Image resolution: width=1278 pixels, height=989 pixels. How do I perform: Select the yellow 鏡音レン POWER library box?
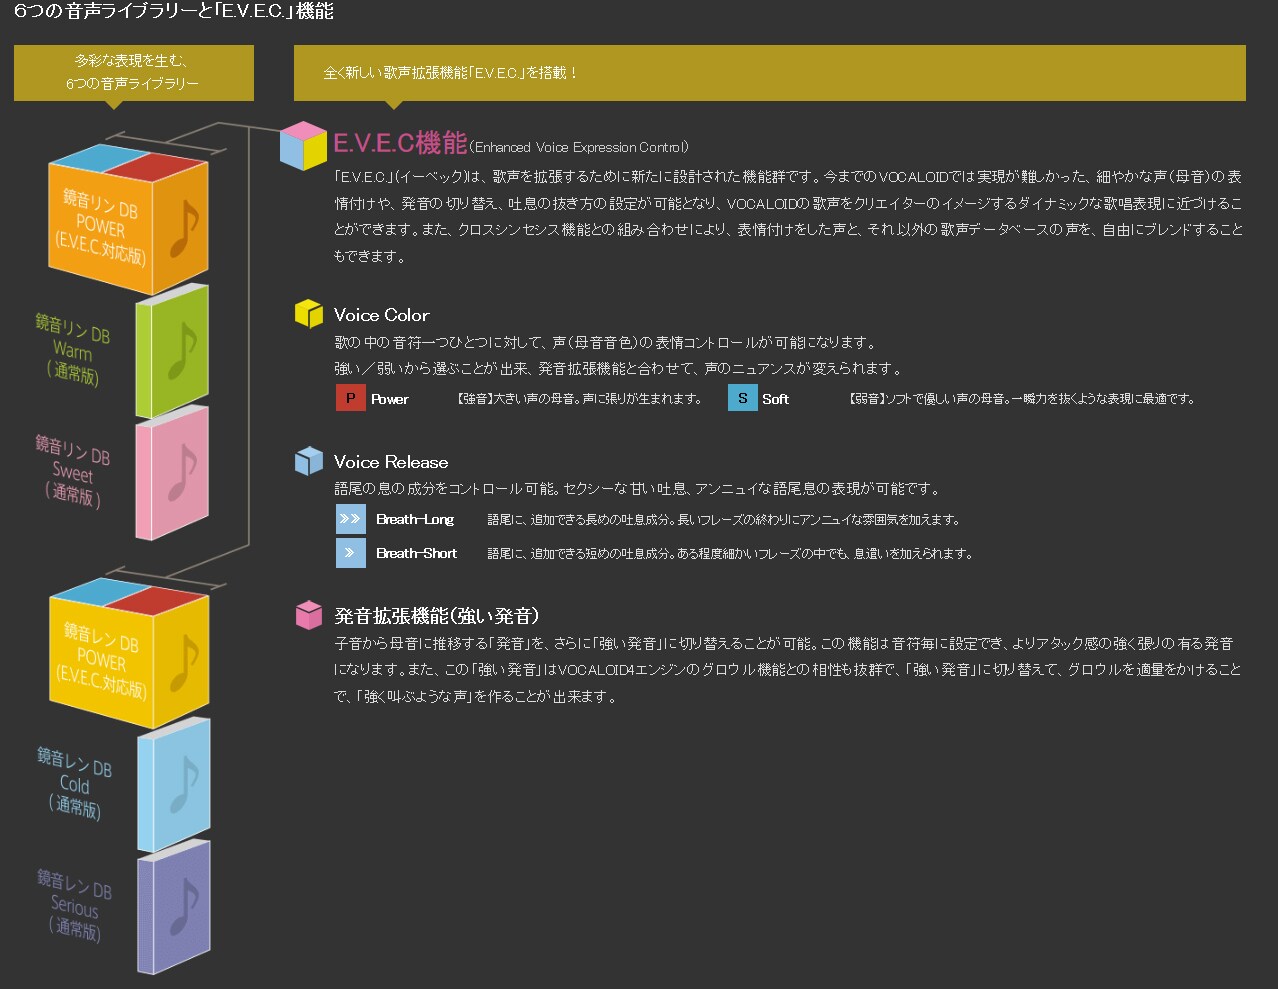tap(128, 651)
